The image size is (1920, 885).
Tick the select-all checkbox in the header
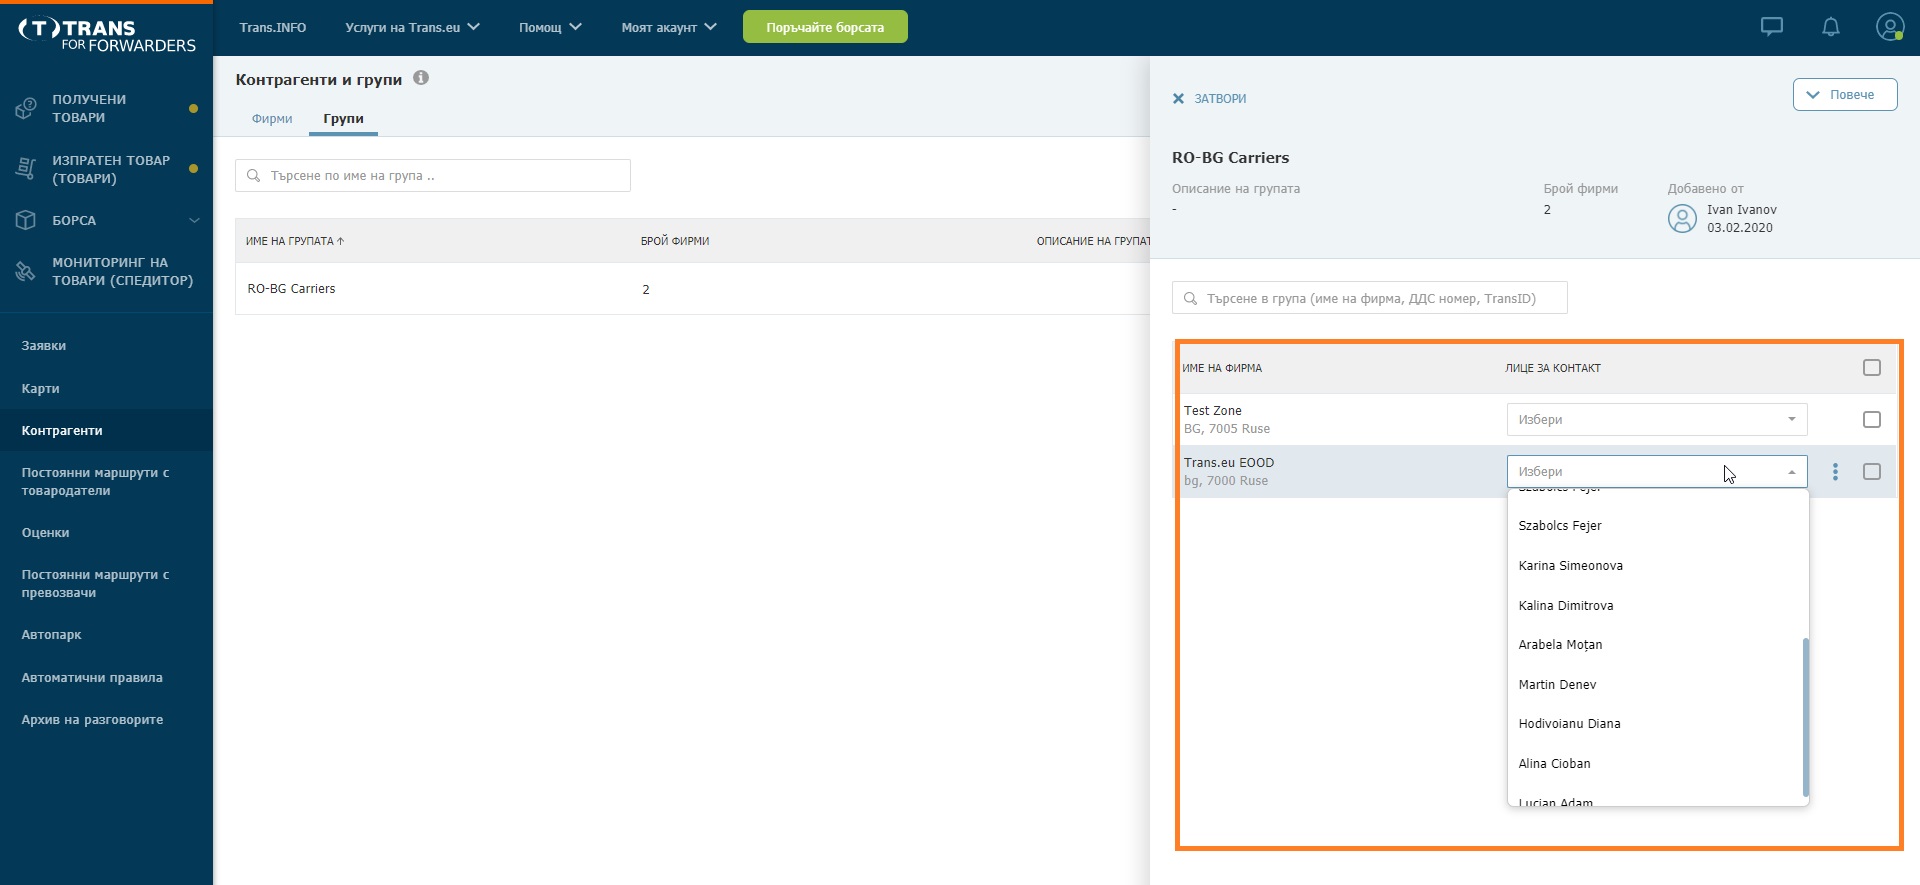click(1872, 368)
